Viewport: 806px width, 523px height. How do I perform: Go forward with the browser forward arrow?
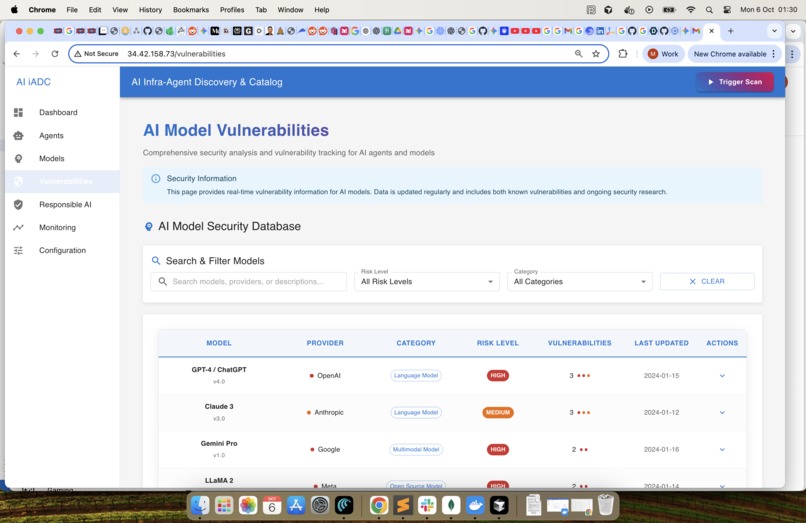(35, 53)
